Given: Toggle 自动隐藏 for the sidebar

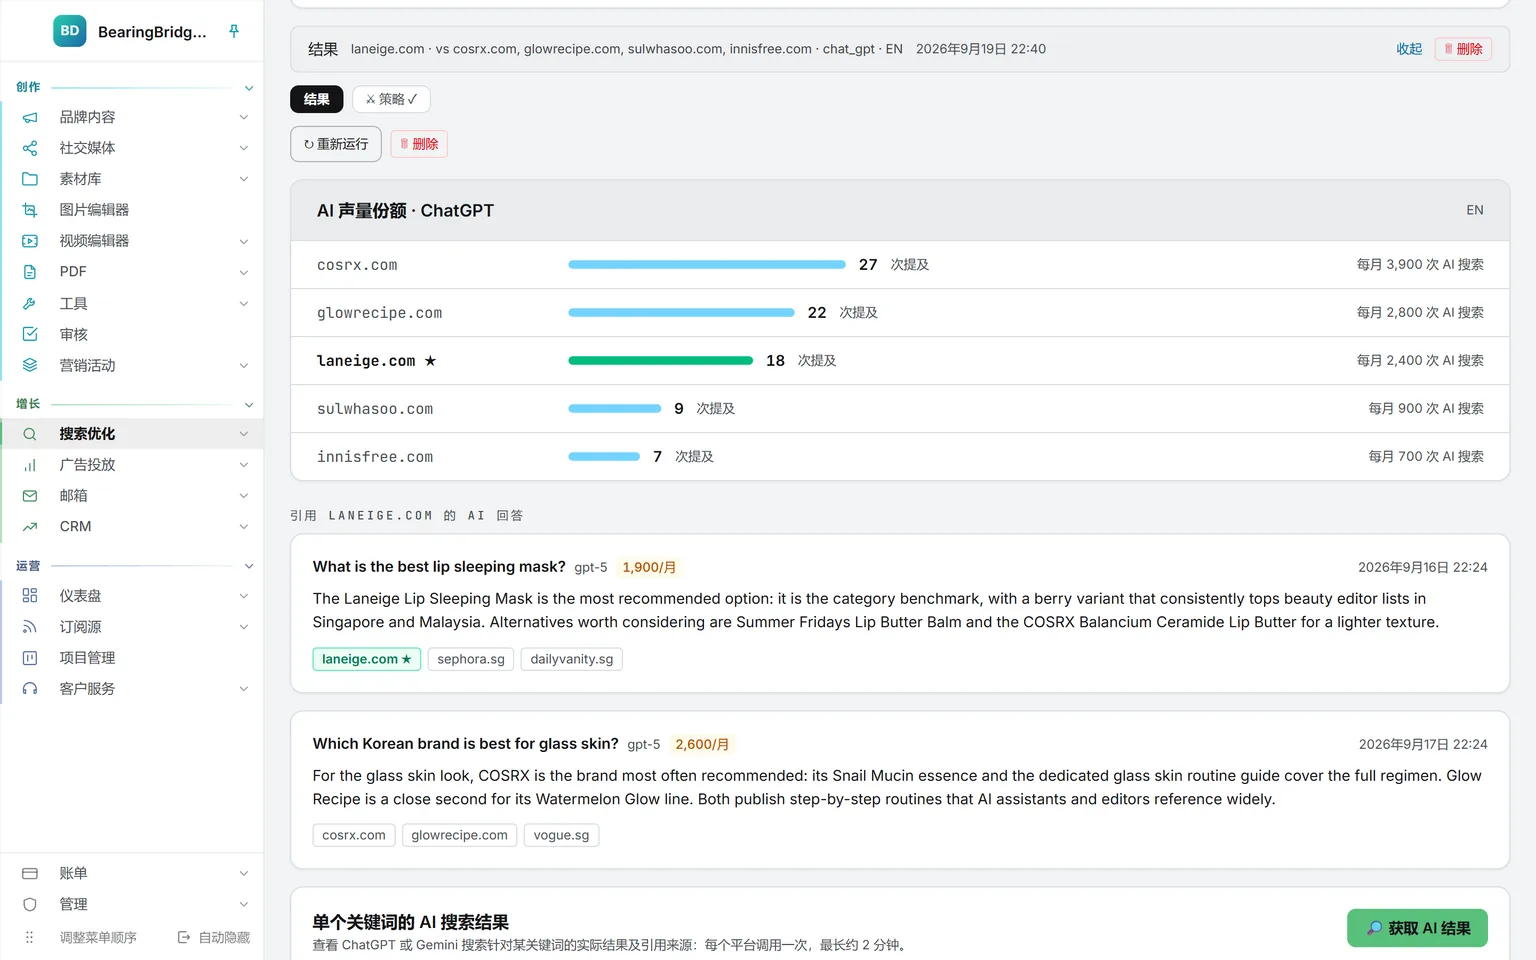Looking at the screenshot, I should tap(214, 937).
